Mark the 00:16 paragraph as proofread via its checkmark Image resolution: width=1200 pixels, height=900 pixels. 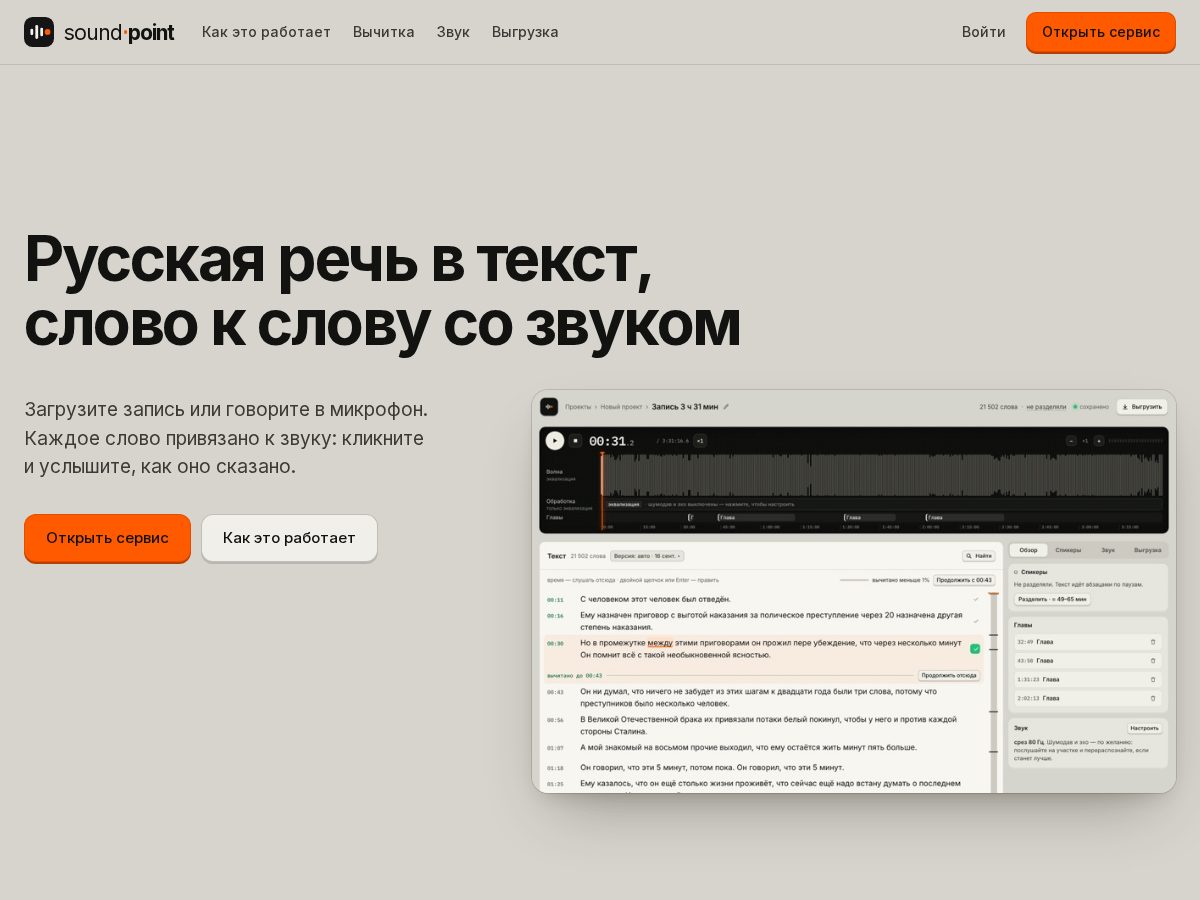tap(976, 621)
